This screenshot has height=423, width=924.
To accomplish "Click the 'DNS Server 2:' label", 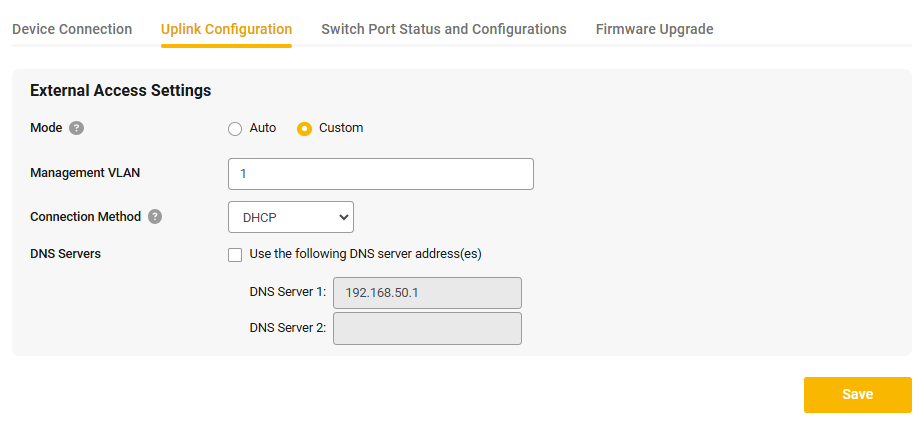I will 288,328.
